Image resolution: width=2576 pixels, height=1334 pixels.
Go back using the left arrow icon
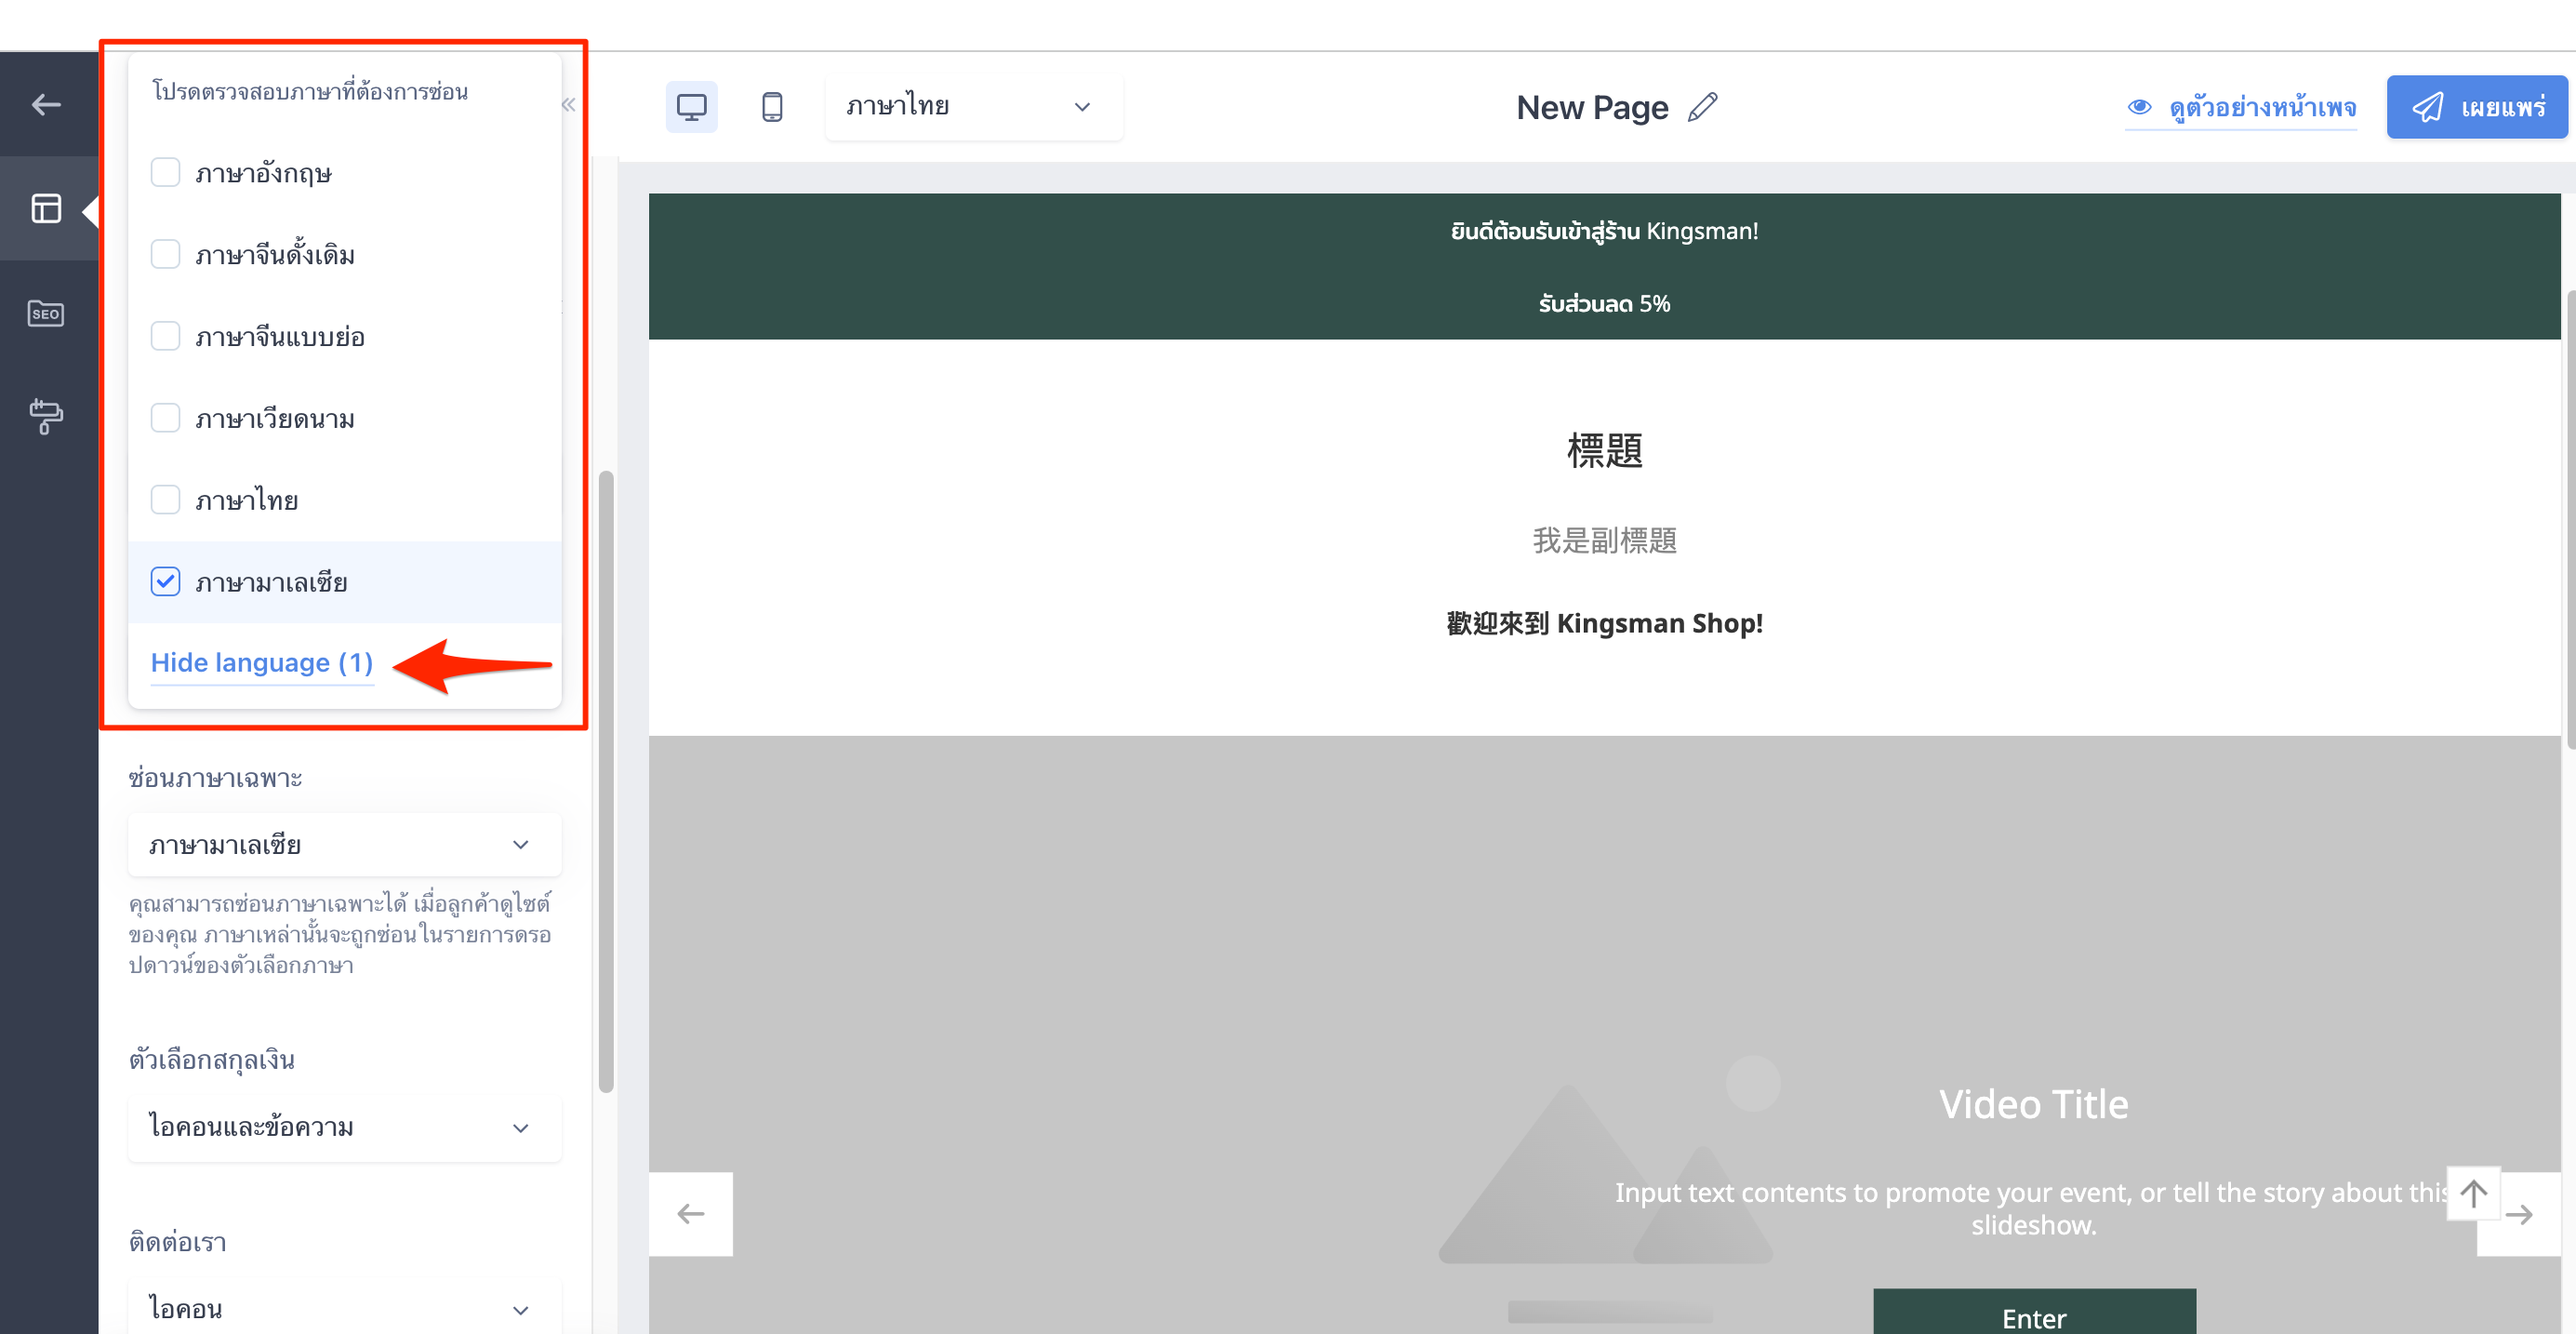point(46,104)
